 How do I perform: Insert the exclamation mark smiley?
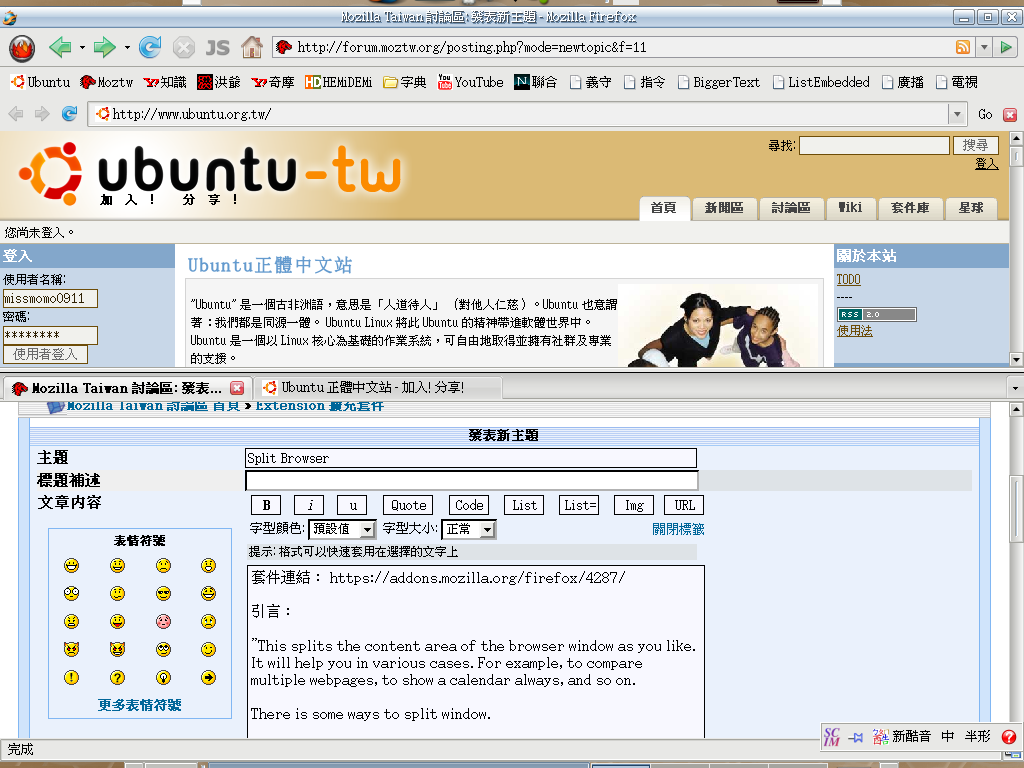72,677
